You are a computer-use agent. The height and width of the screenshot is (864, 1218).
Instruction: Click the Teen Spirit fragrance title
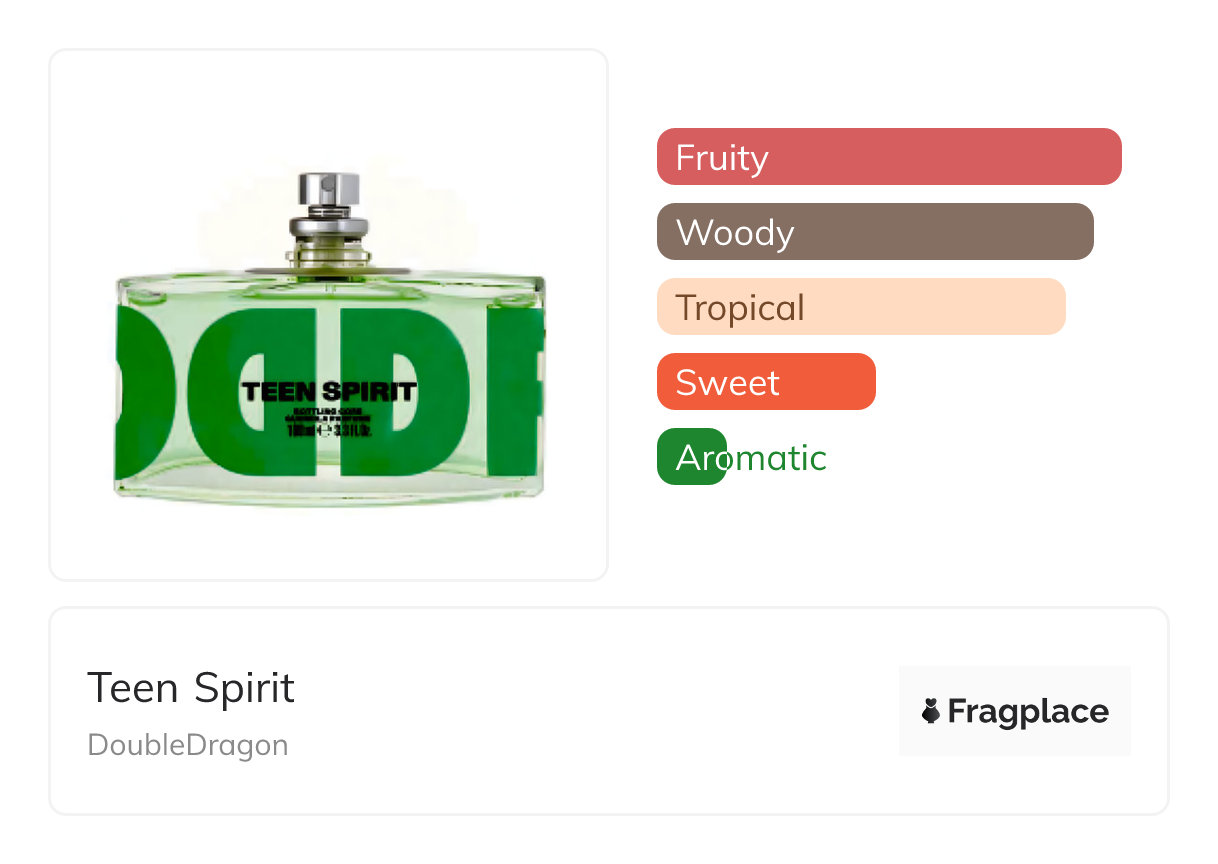(191, 688)
